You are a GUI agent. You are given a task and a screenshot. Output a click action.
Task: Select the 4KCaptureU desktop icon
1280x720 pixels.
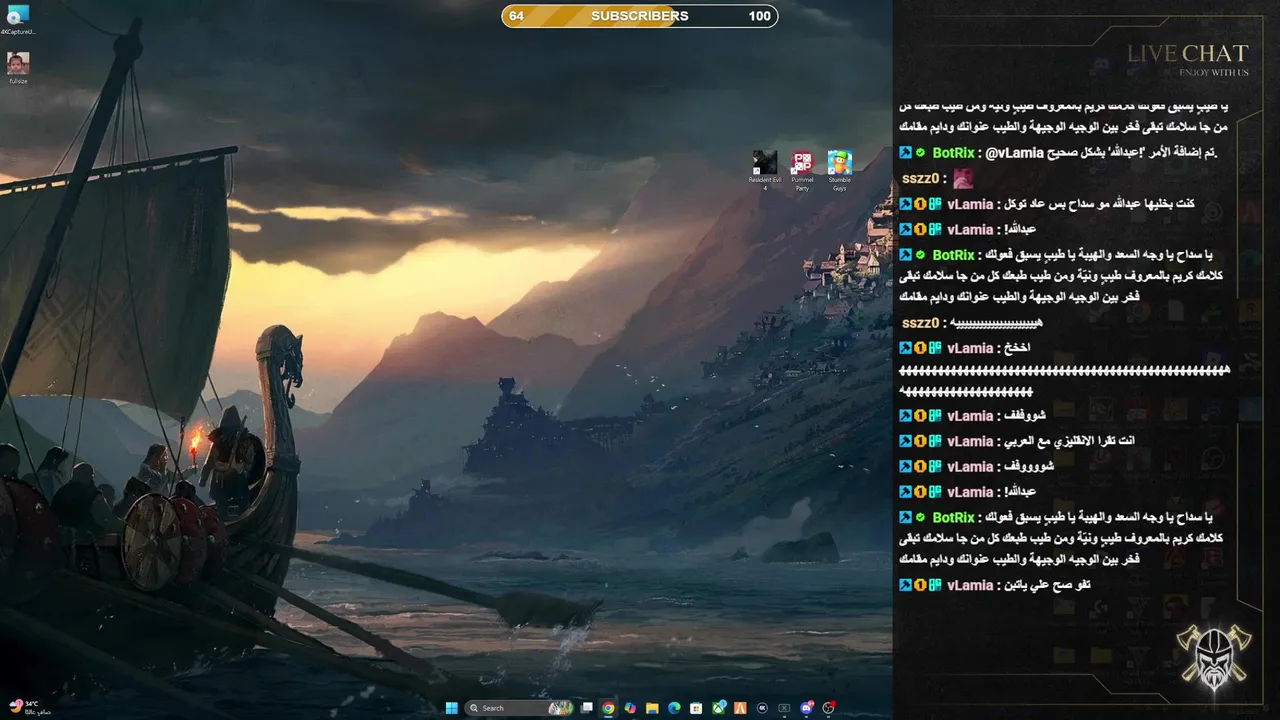[x=18, y=20]
